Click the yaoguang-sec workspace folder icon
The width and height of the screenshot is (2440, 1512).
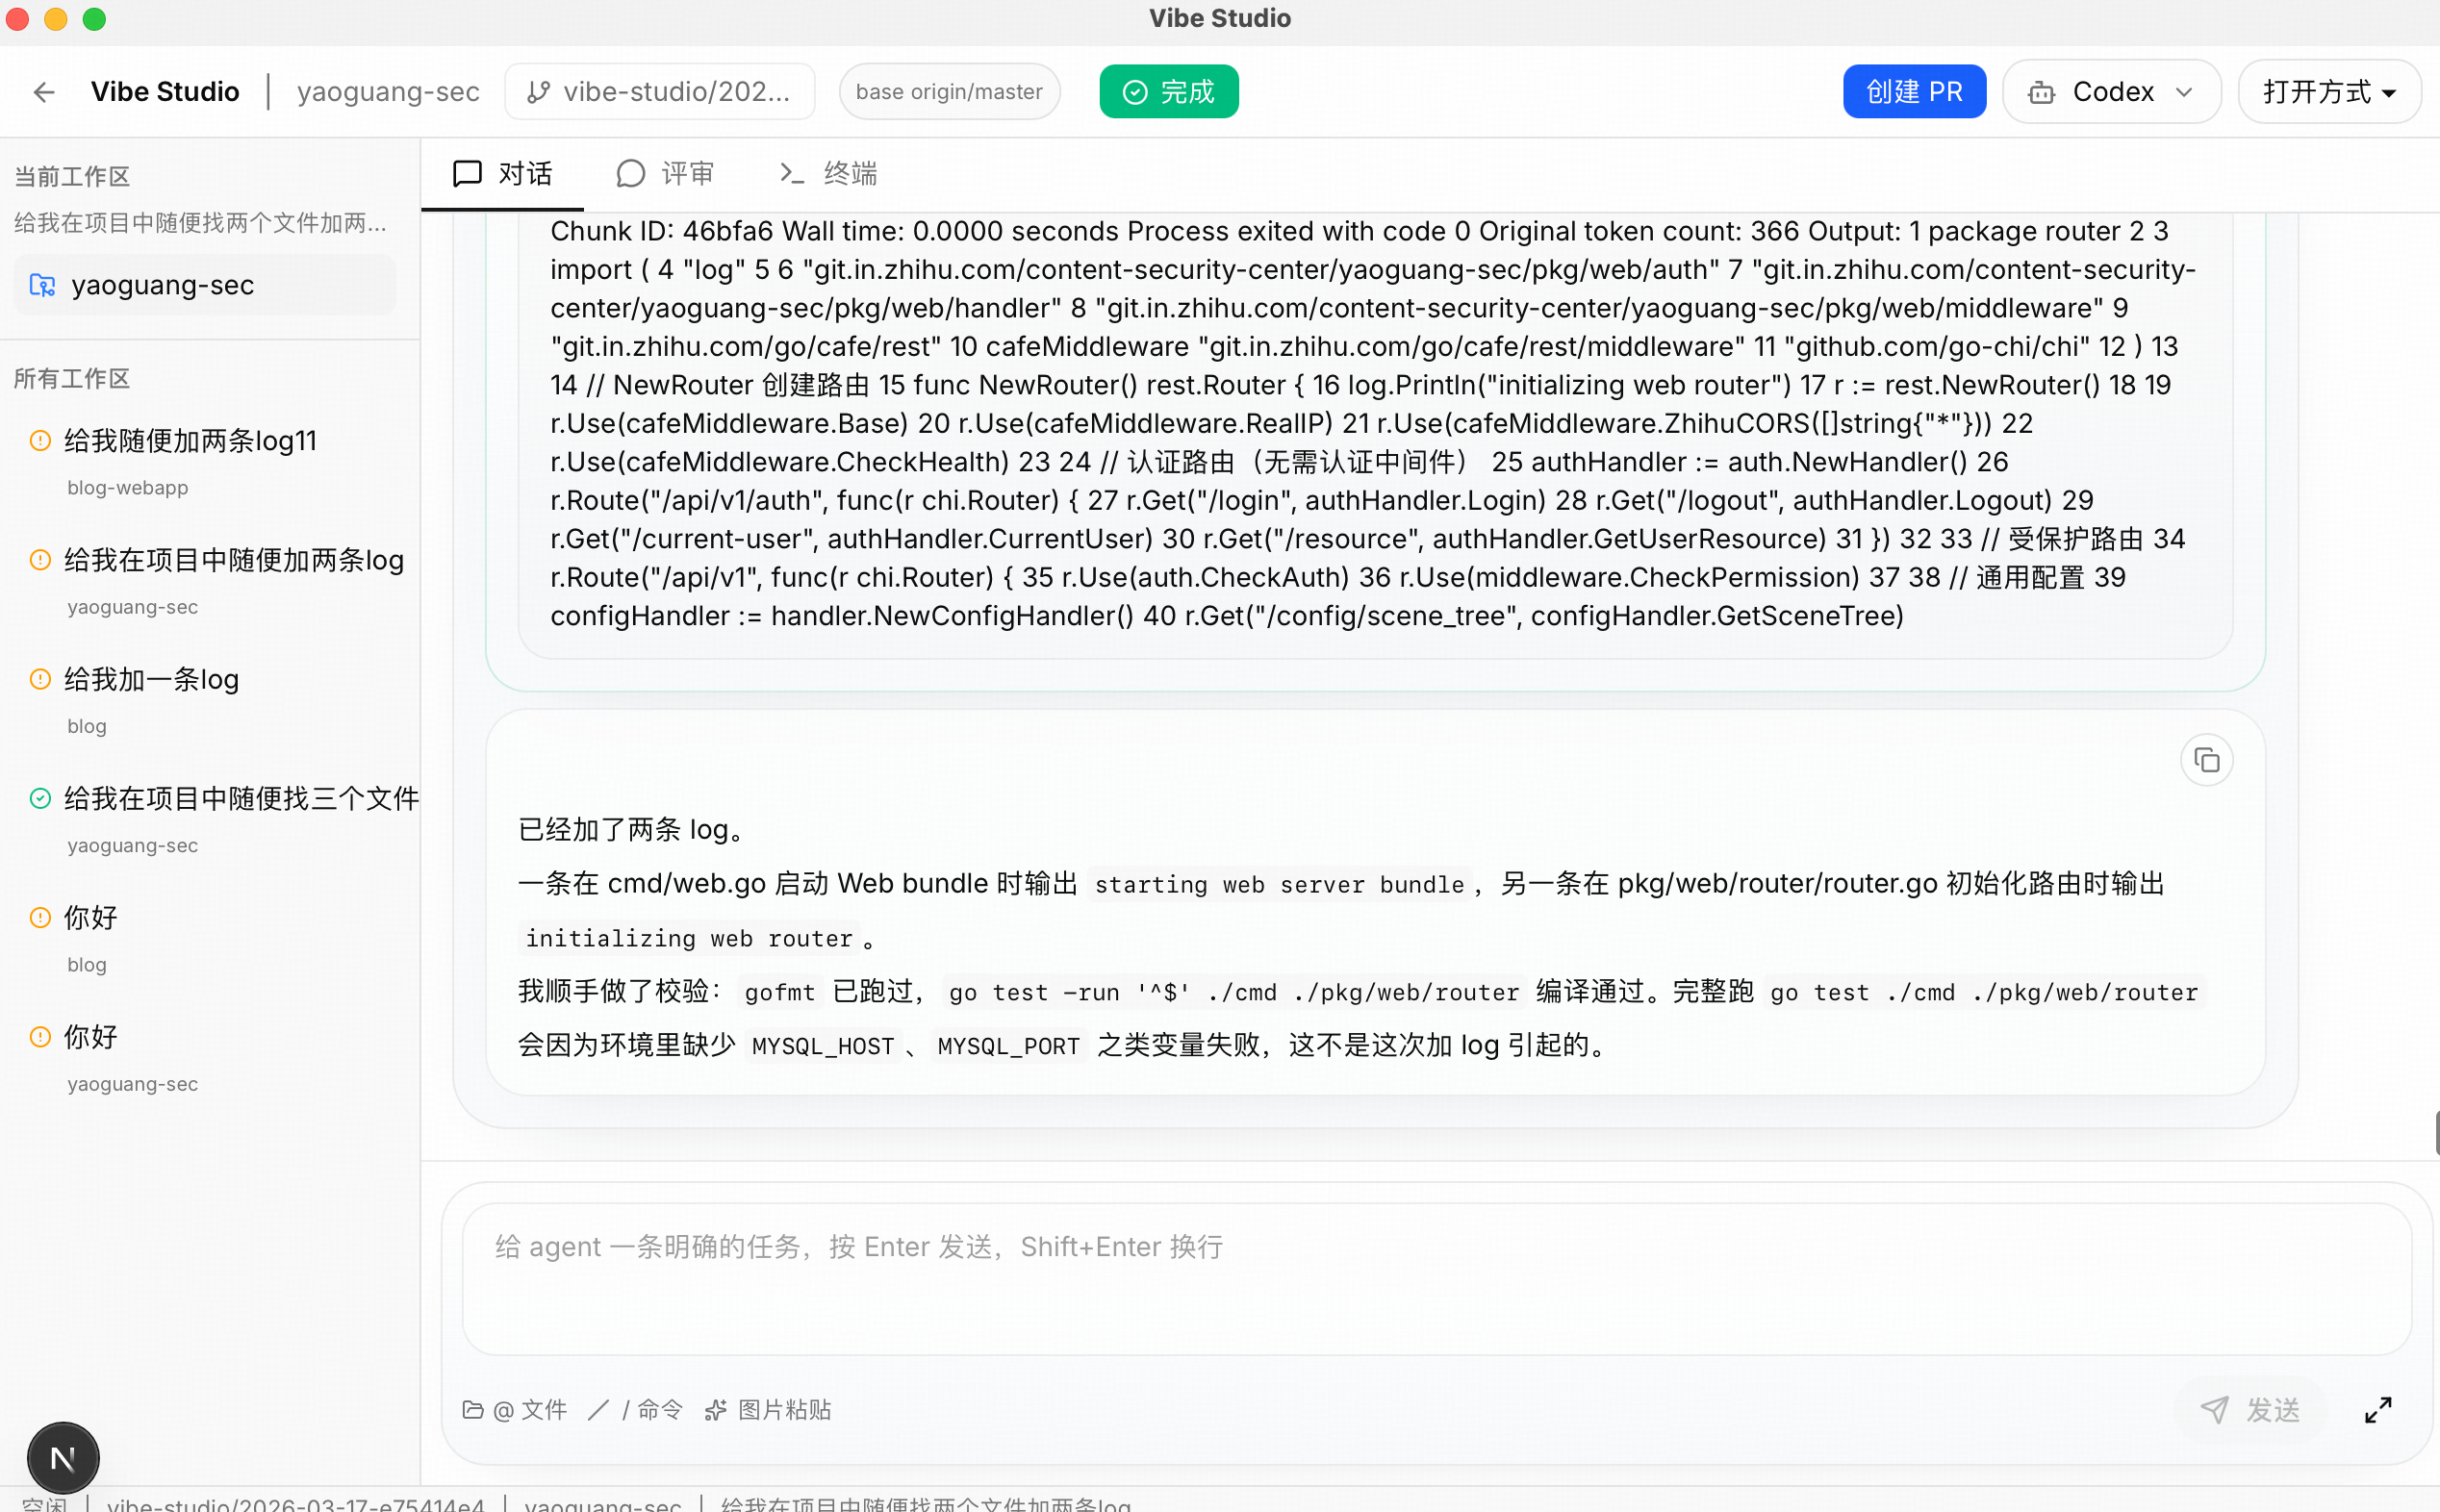pos(42,285)
